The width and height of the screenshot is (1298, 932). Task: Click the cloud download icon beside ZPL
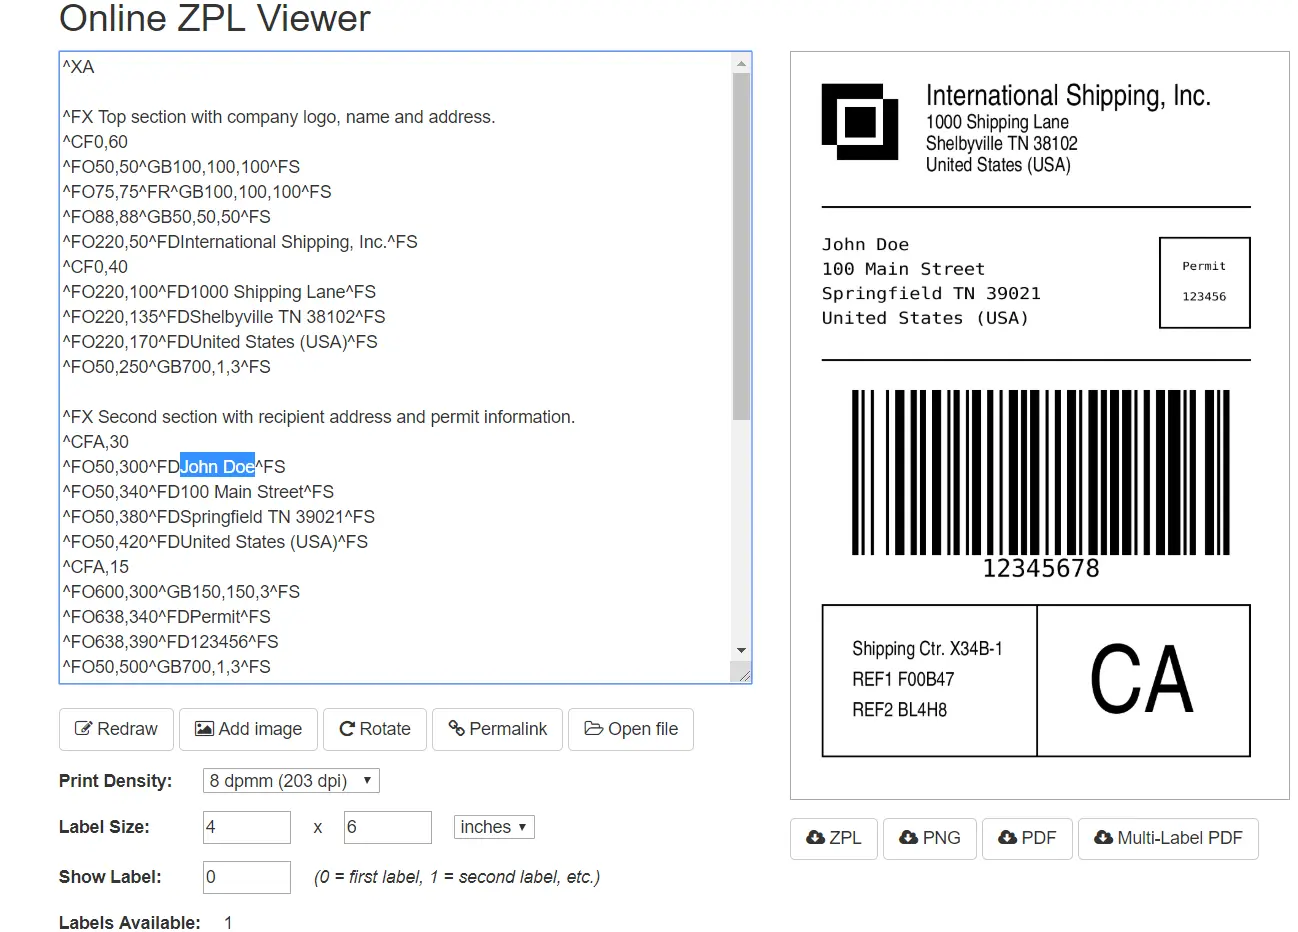816,838
